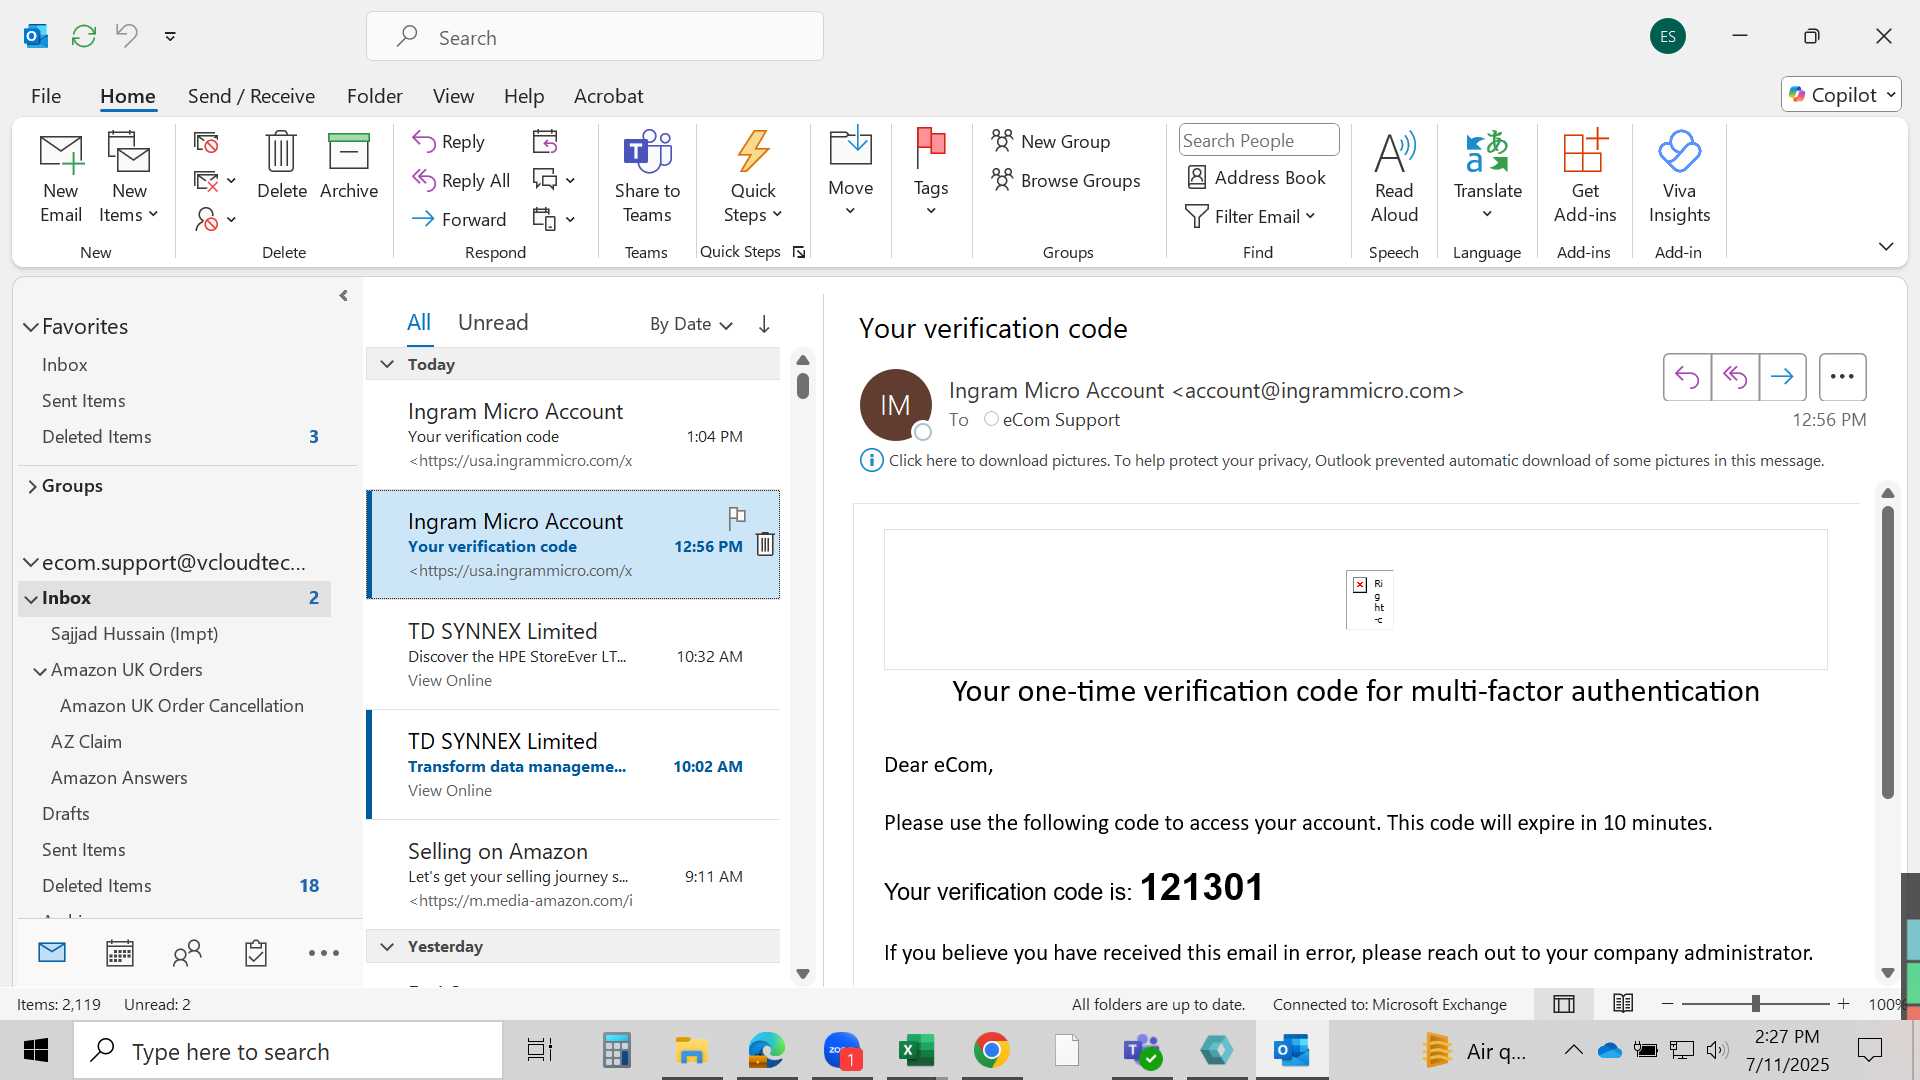Open TD SYNNEX 10:32 AM message
The width and height of the screenshot is (1920, 1080).
pos(573,655)
